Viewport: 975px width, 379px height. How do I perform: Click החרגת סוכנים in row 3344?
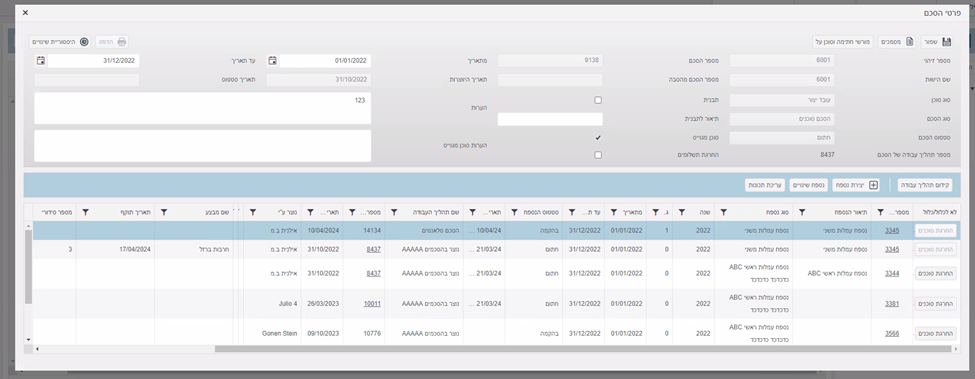click(935, 273)
